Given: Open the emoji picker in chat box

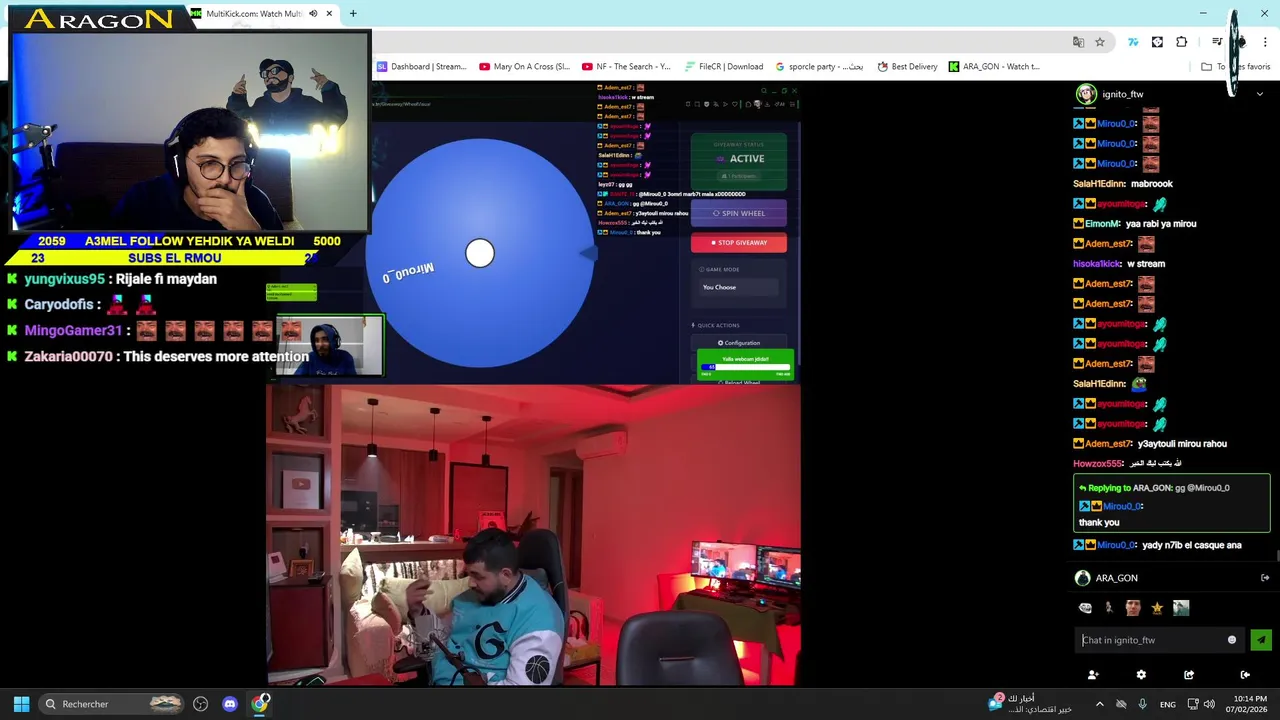Looking at the screenshot, I should pos(1232,640).
